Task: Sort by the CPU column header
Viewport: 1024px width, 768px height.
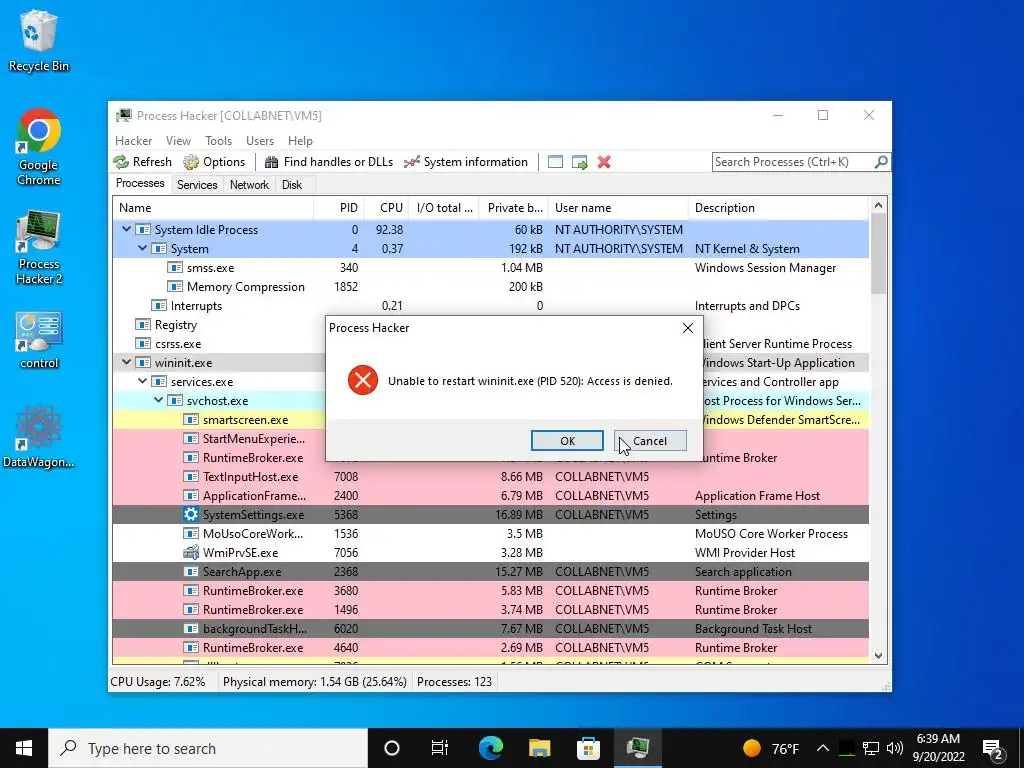Action: tap(387, 208)
